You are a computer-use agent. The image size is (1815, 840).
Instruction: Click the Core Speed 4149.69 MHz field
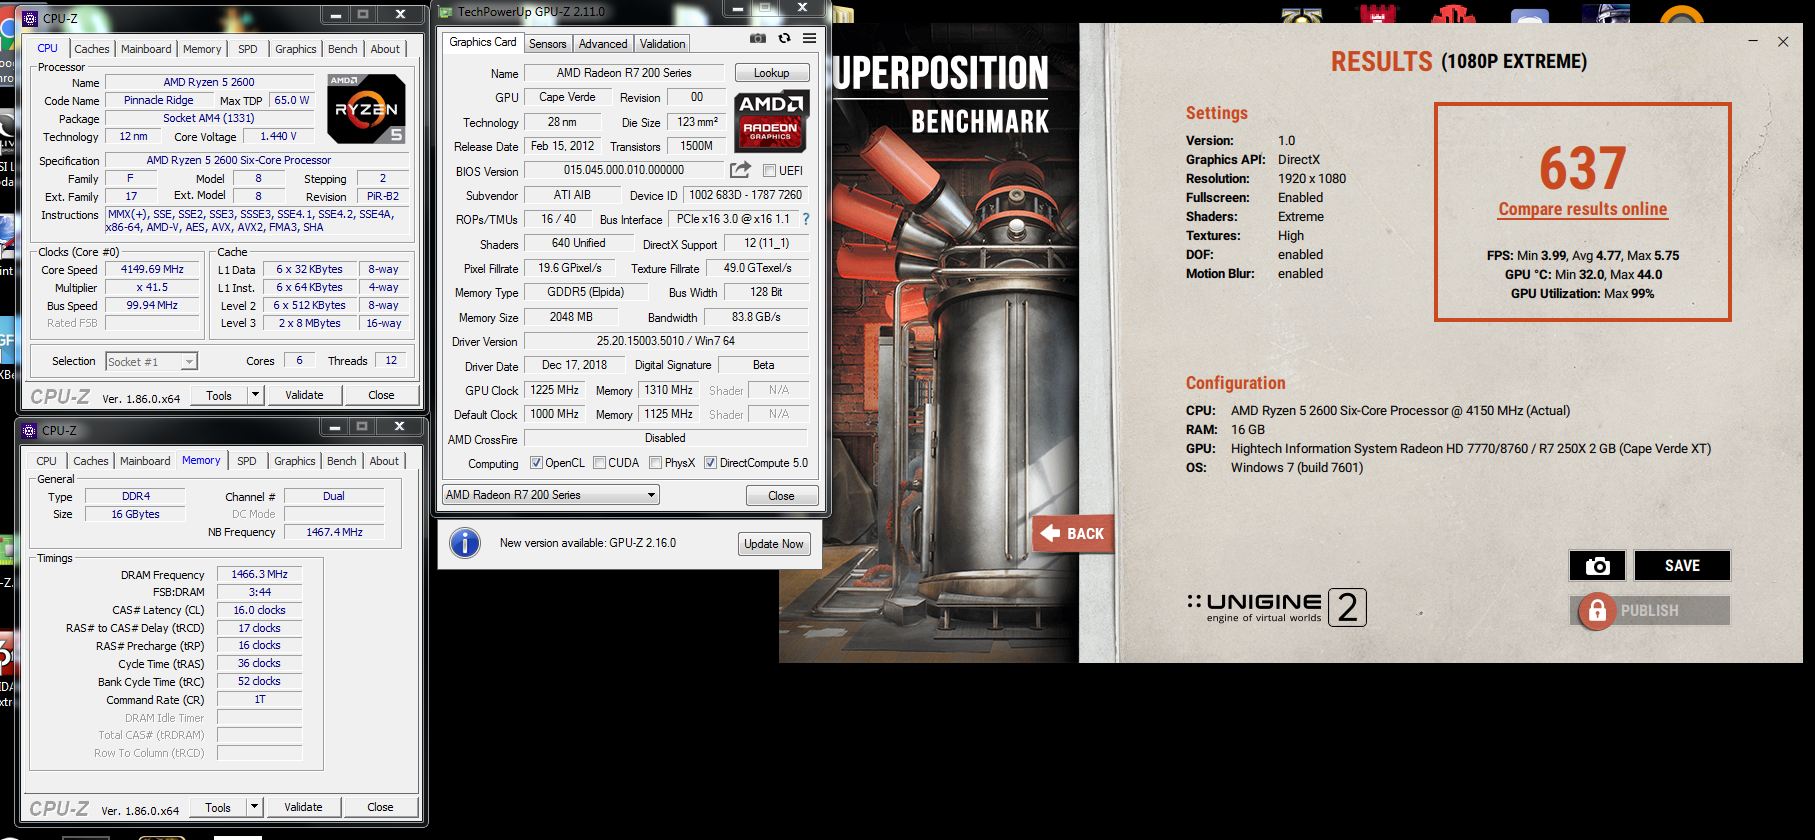click(153, 269)
